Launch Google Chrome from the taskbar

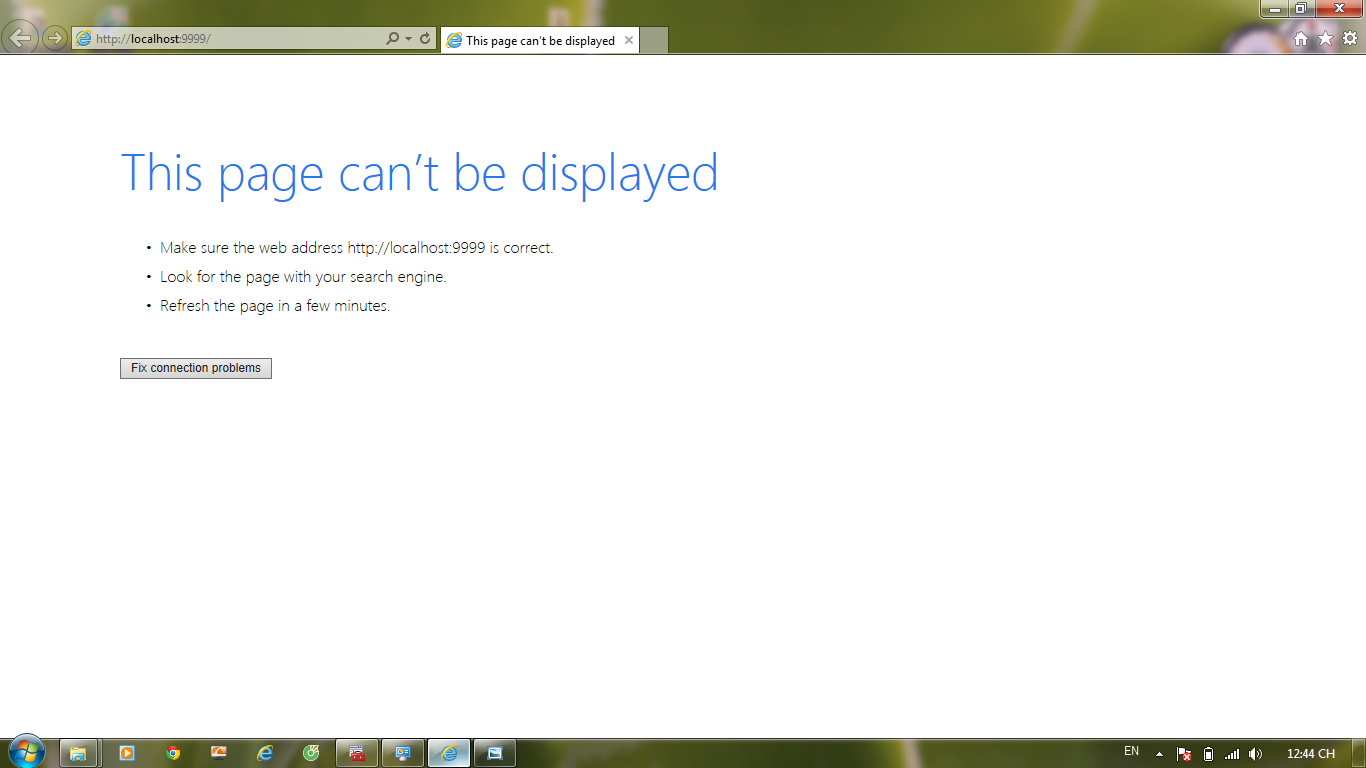pos(173,753)
